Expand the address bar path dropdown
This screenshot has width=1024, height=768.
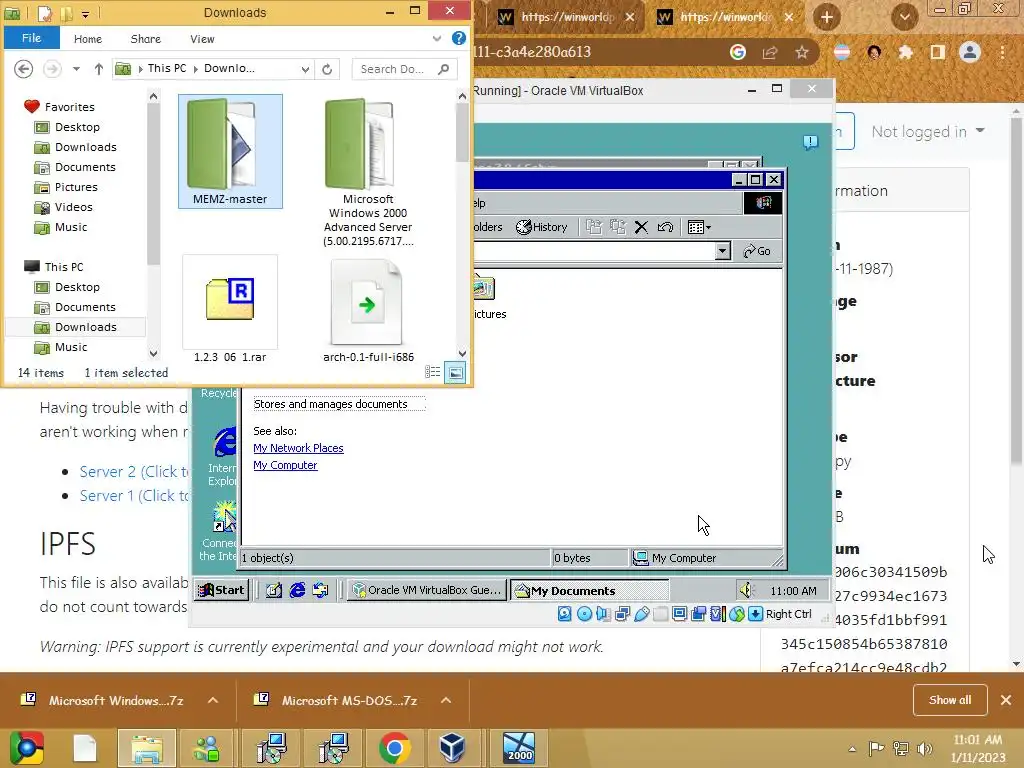tap(305, 69)
